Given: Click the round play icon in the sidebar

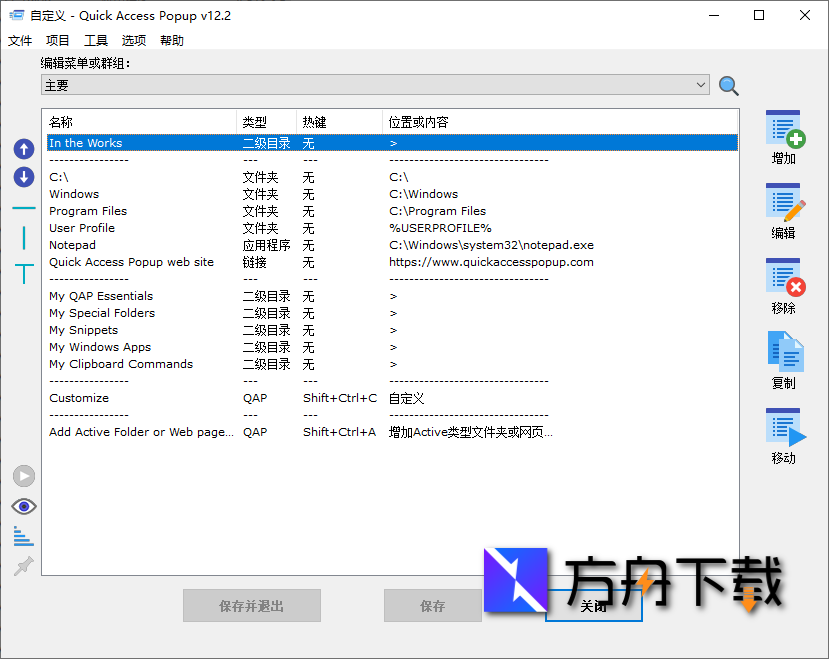Looking at the screenshot, I should pyautogui.click(x=23, y=475).
